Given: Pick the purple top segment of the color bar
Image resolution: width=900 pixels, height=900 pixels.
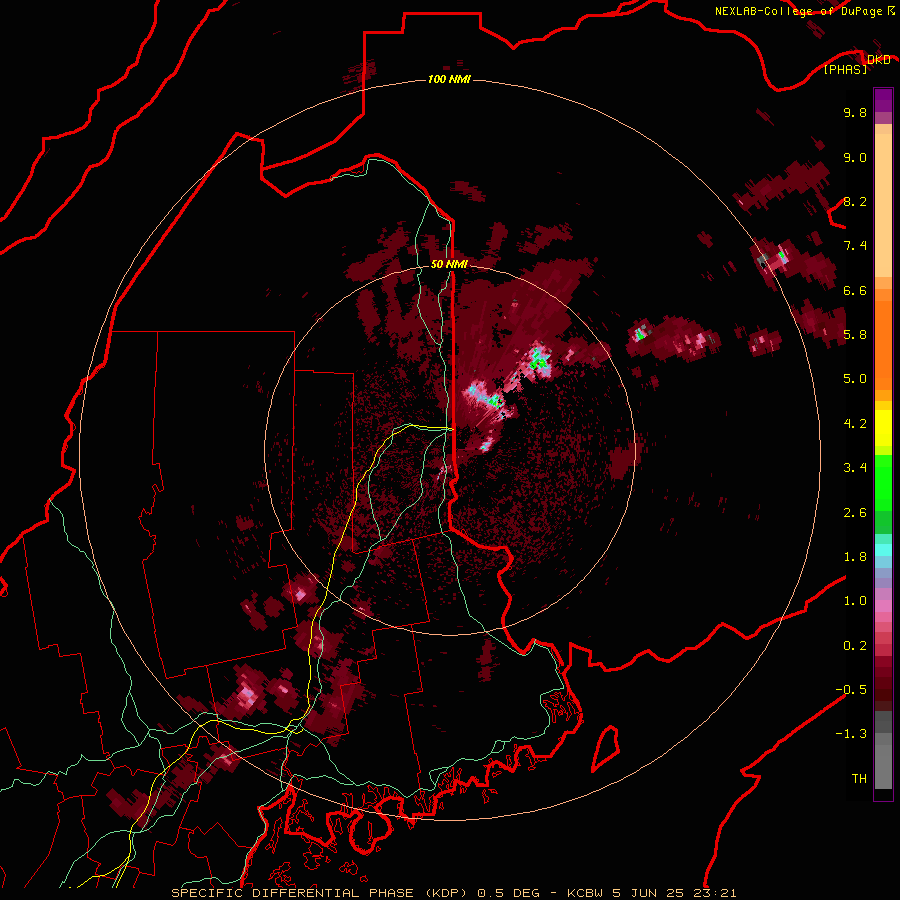Looking at the screenshot, I should (883, 100).
